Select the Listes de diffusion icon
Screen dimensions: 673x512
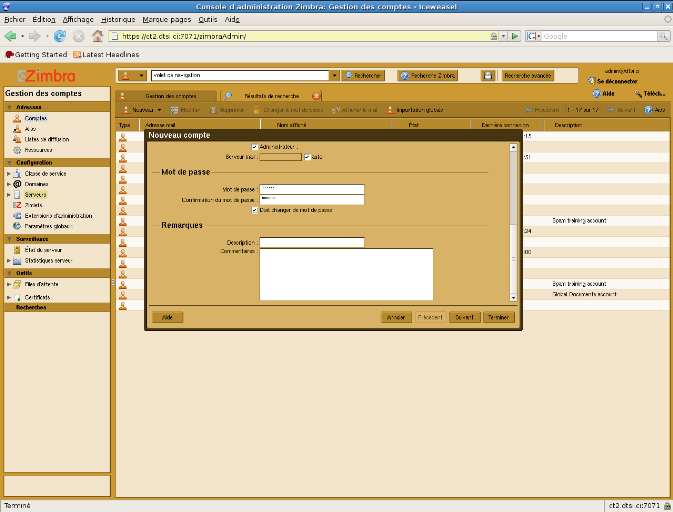(17, 139)
